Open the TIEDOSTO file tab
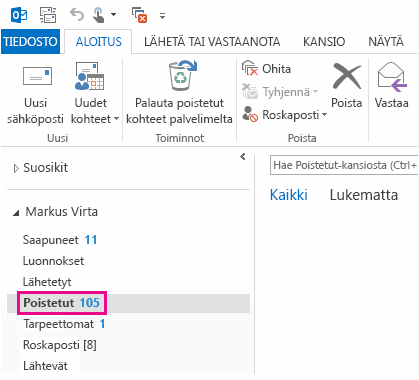This screenshot has height=380, width=419. [30, 42]
